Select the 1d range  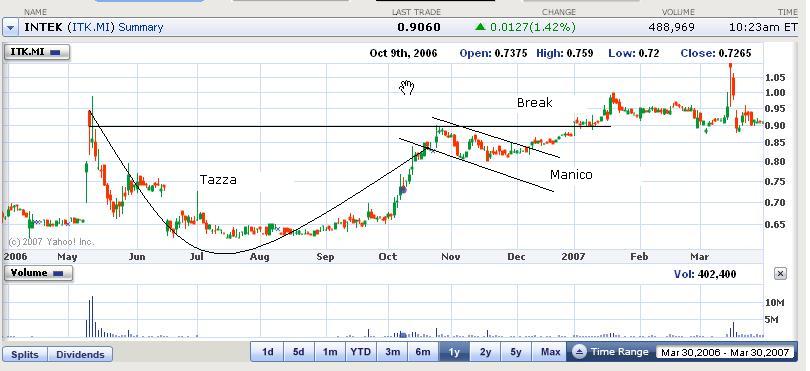point(267,352)
